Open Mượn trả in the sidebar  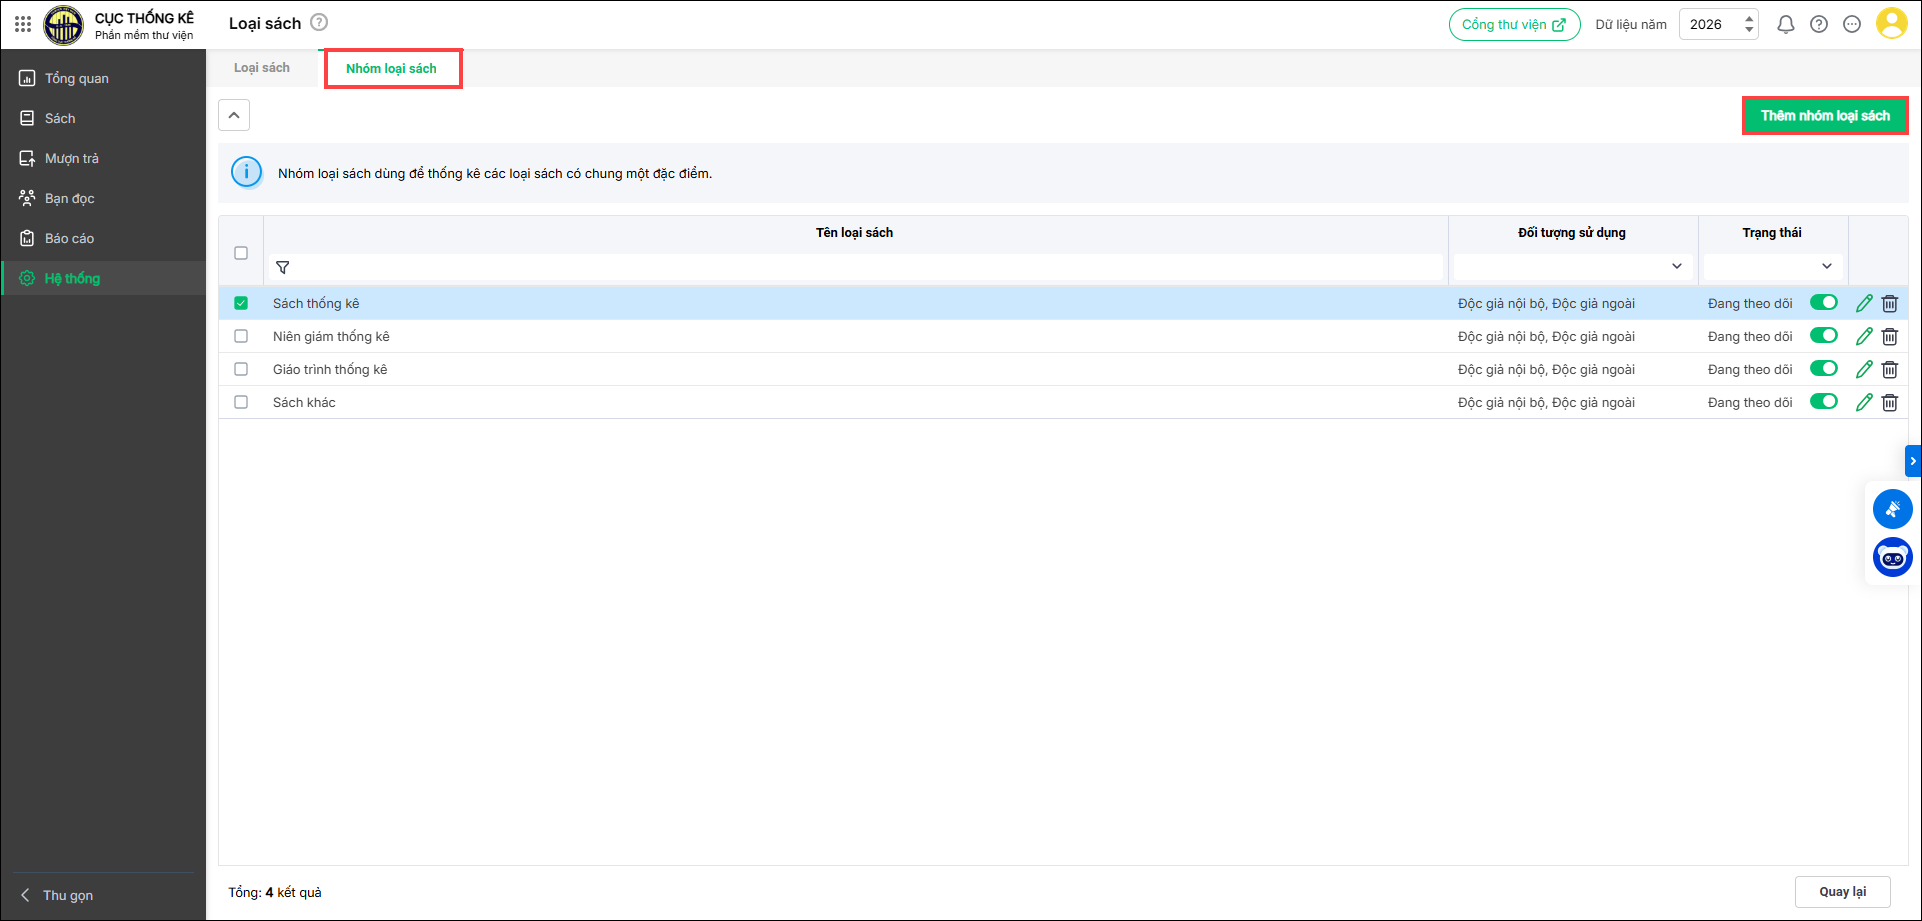[x=72, y=158]
